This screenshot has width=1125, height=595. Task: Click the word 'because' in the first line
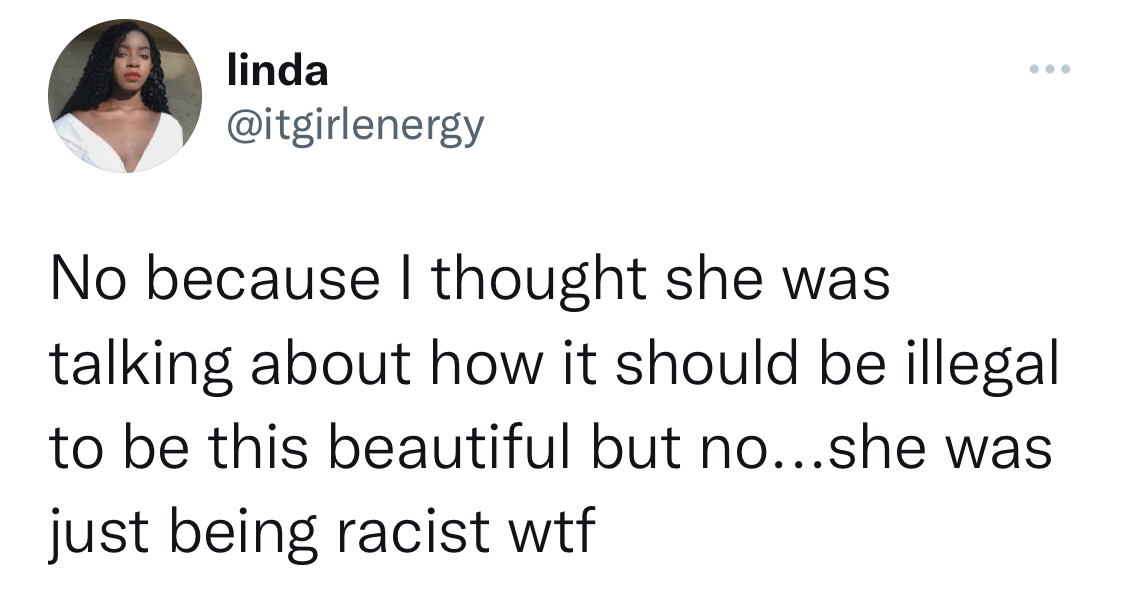click(263, 281)
